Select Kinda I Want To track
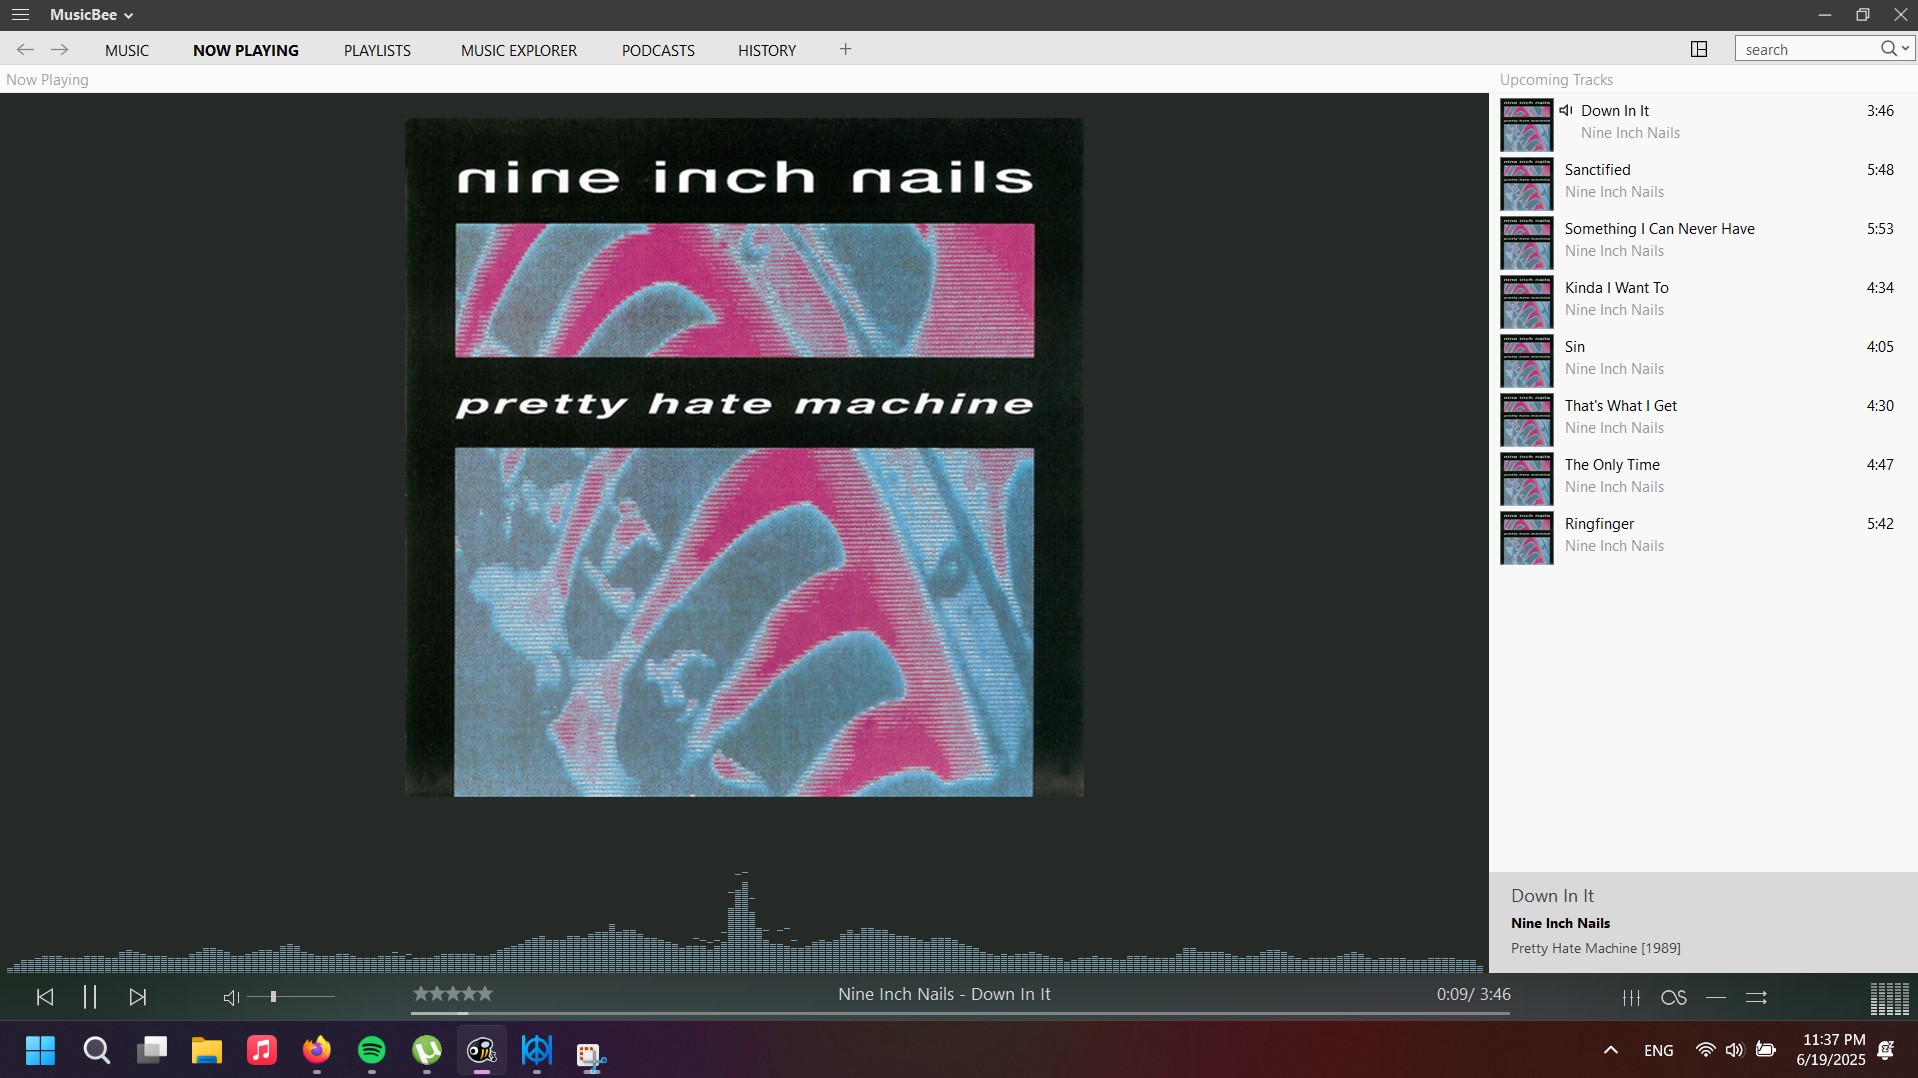Image resolution: width=1918 pixels, height=1078 pixels. coord(1704,300)
